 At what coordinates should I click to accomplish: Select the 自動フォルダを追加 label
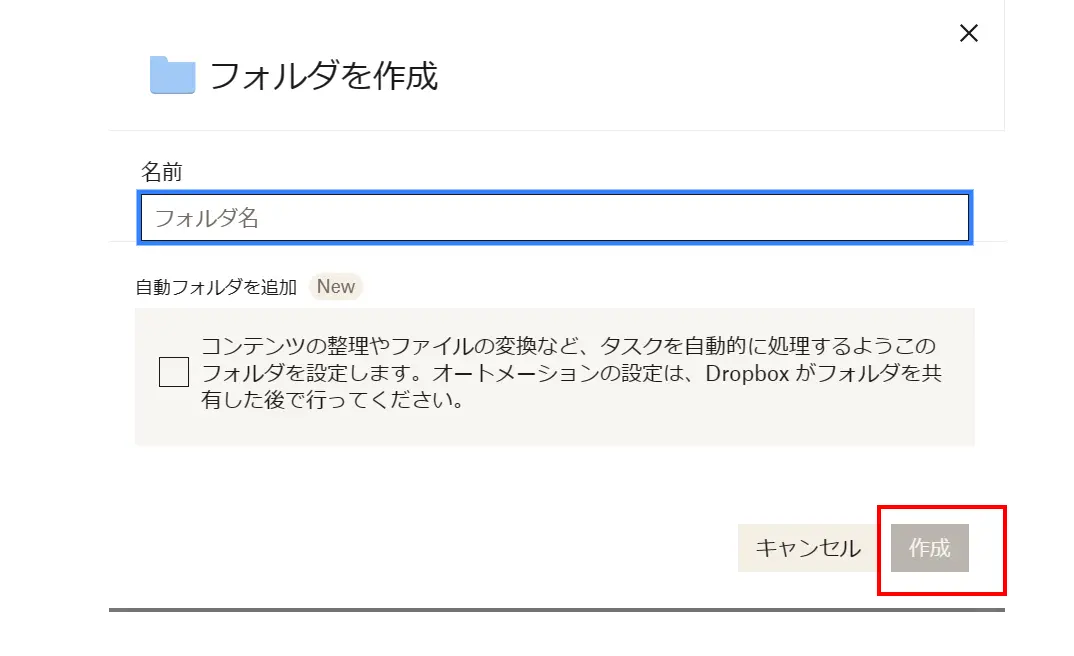[x=216, y=287]
